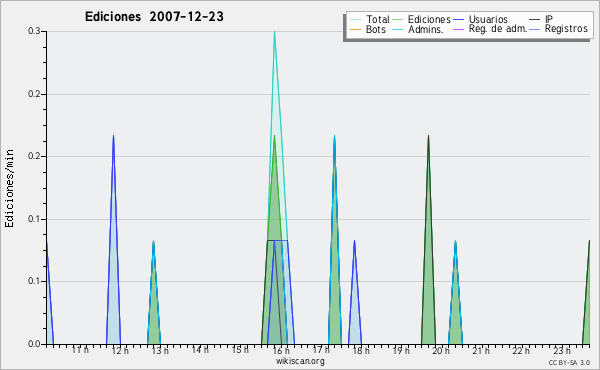Click the CC BY-SA 3.0 license text
Image resolution: width=600 pixels, height=370 pixels.
click(569, 362)
